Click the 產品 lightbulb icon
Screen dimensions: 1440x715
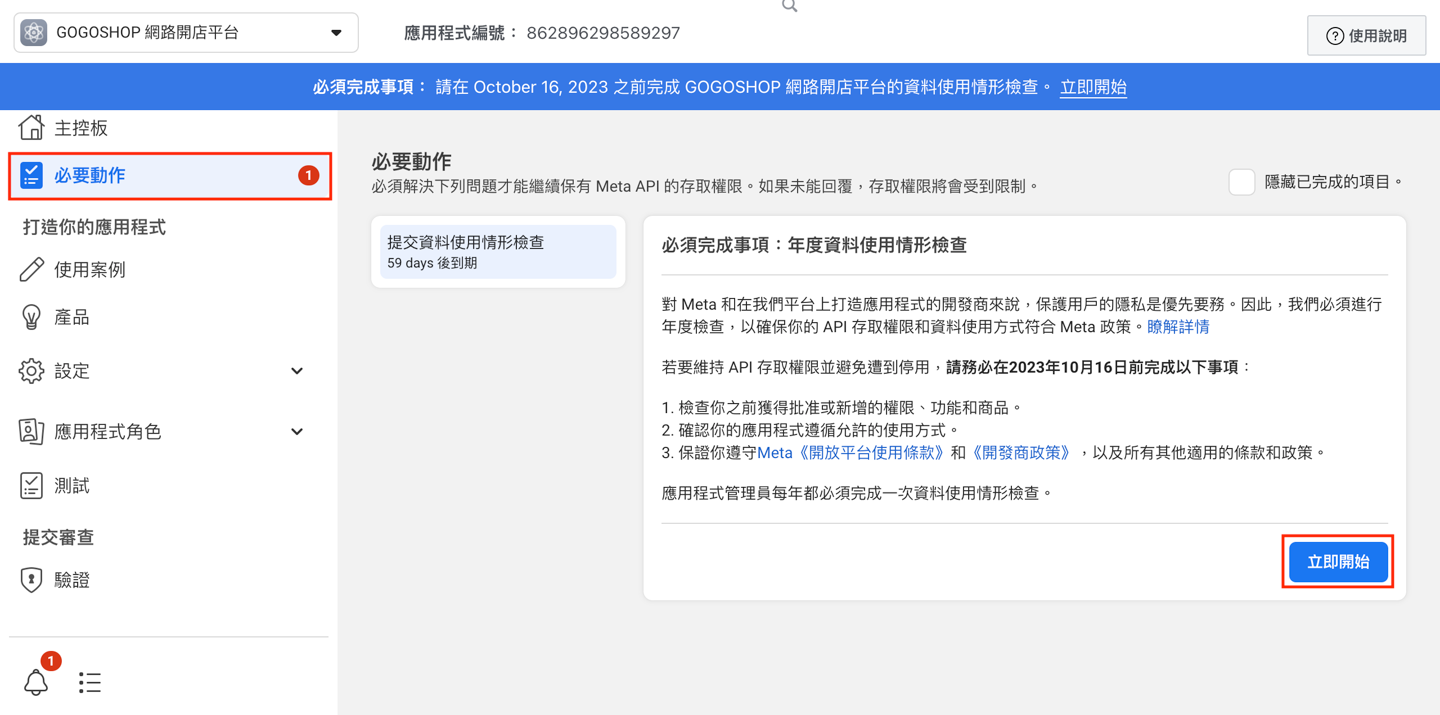[31, 317]
